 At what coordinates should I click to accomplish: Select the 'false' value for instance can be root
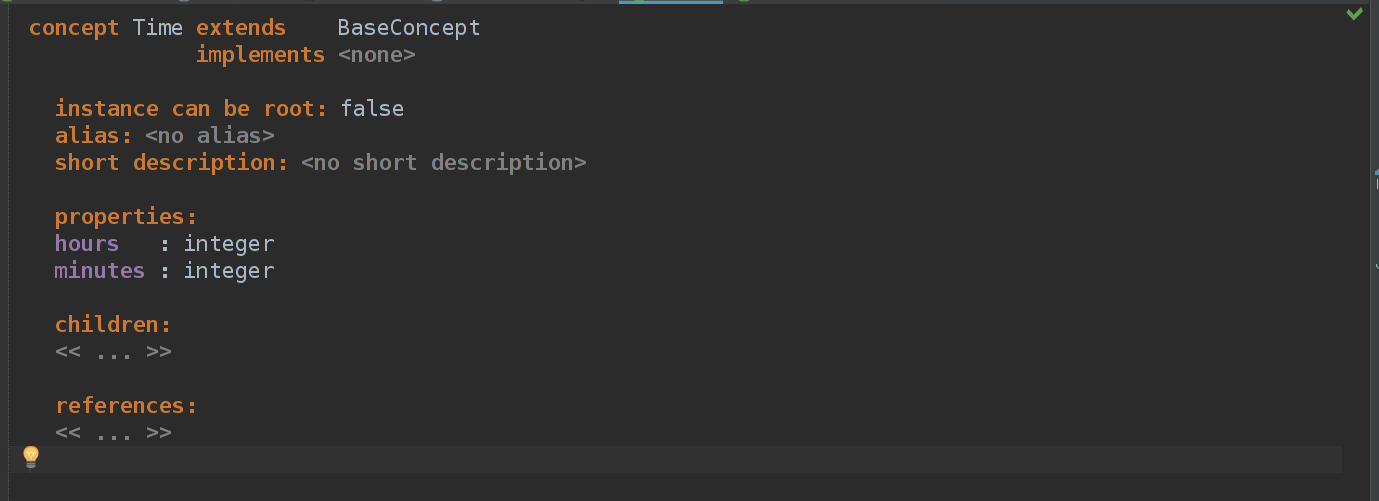(x=372, y=108)
